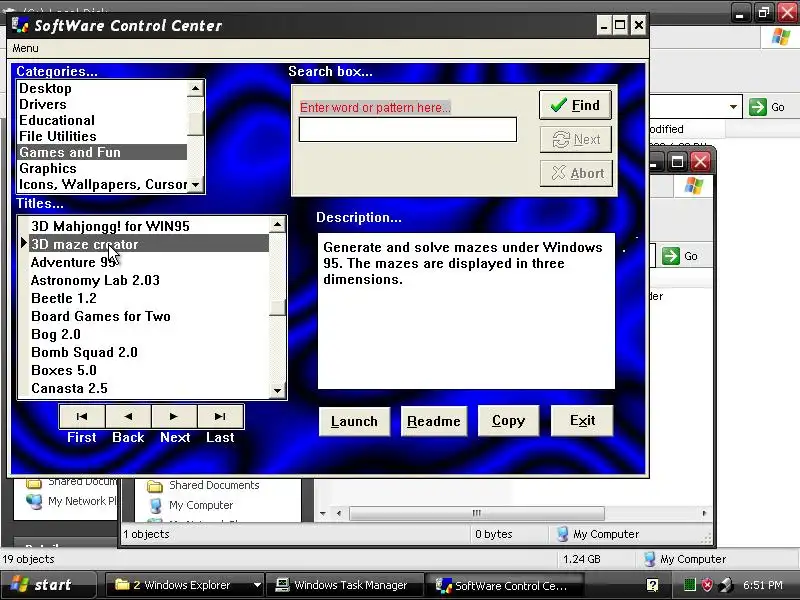The height and width of the screenshot is (600, 800).
Task: Click the Abort search button
Action: (x=576, y=173)
